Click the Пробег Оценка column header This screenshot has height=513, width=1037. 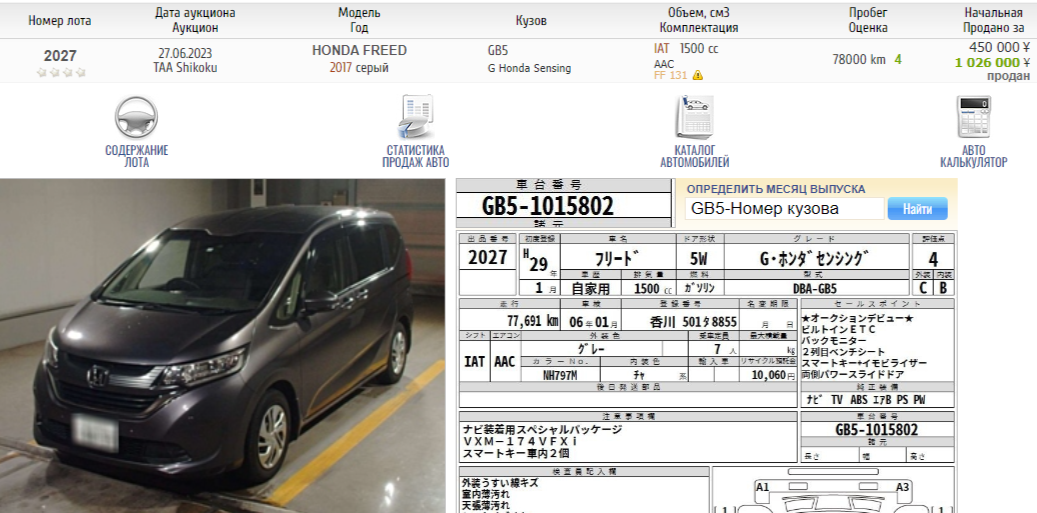click(868, 20)
